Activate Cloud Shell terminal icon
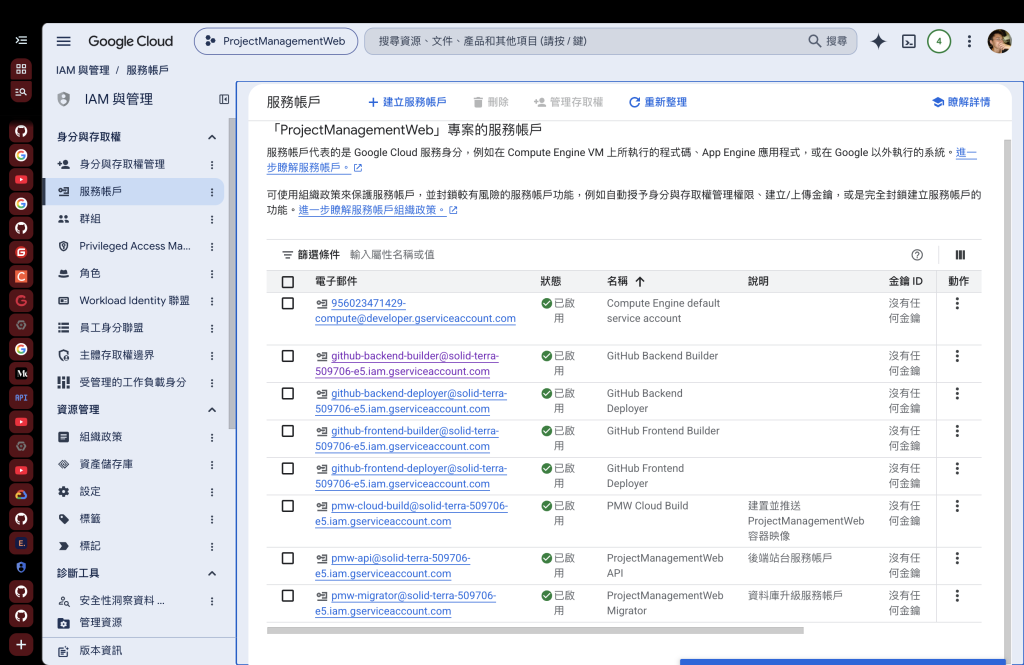 908,41
